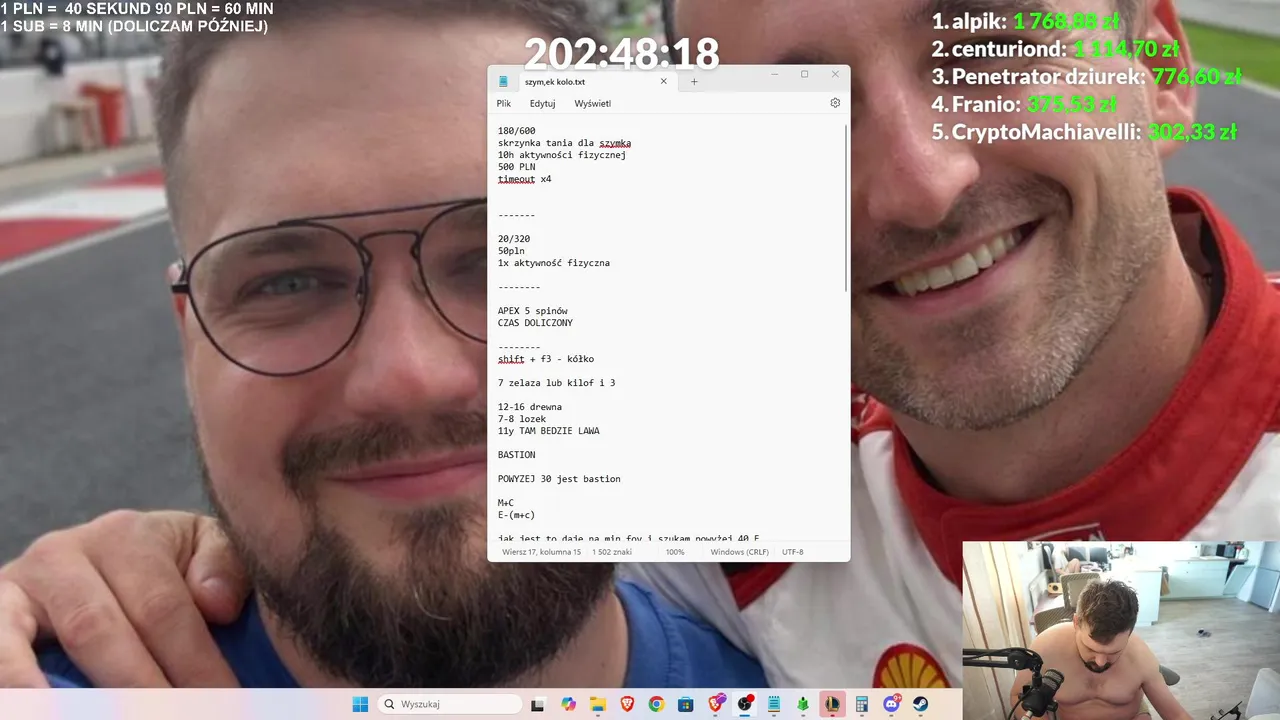
Task: Click the line '12-16 drewna'
Action: tap(530, 407)
